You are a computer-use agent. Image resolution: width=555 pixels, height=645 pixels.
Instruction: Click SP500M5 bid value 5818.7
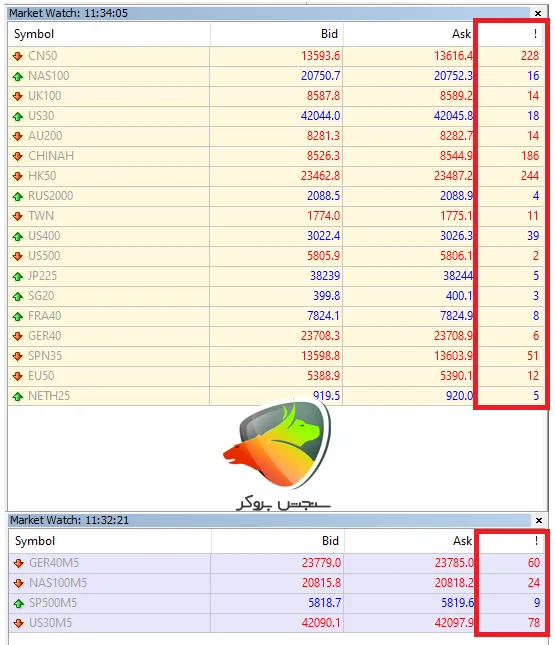click(325, 603)
